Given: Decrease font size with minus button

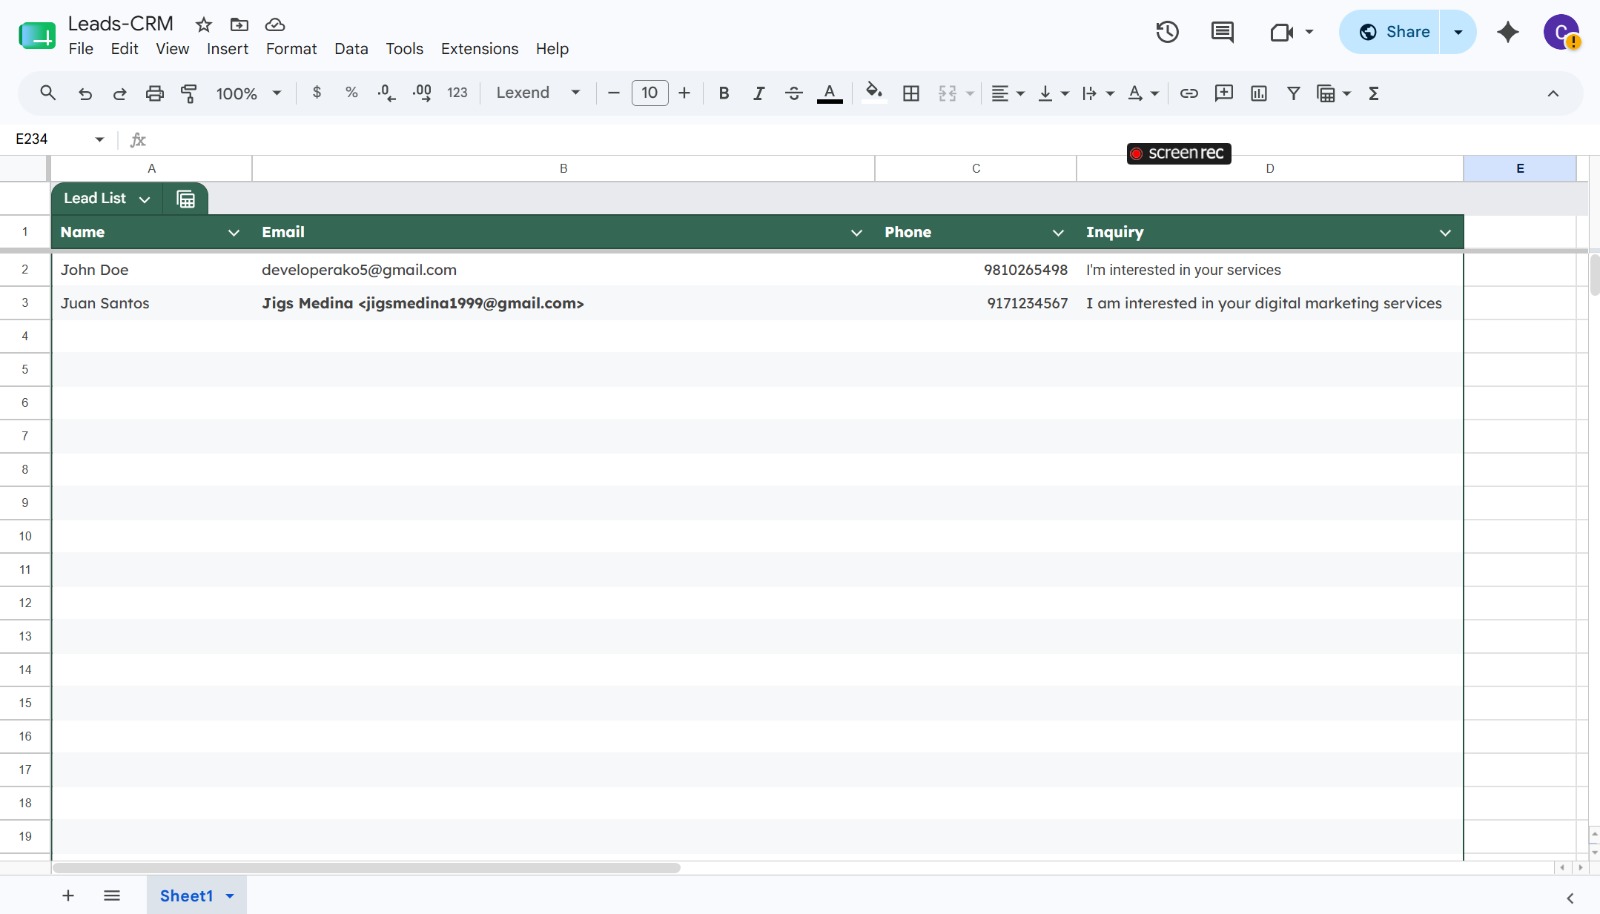Looking at the screenshot, I should click(x=614, y=93).
